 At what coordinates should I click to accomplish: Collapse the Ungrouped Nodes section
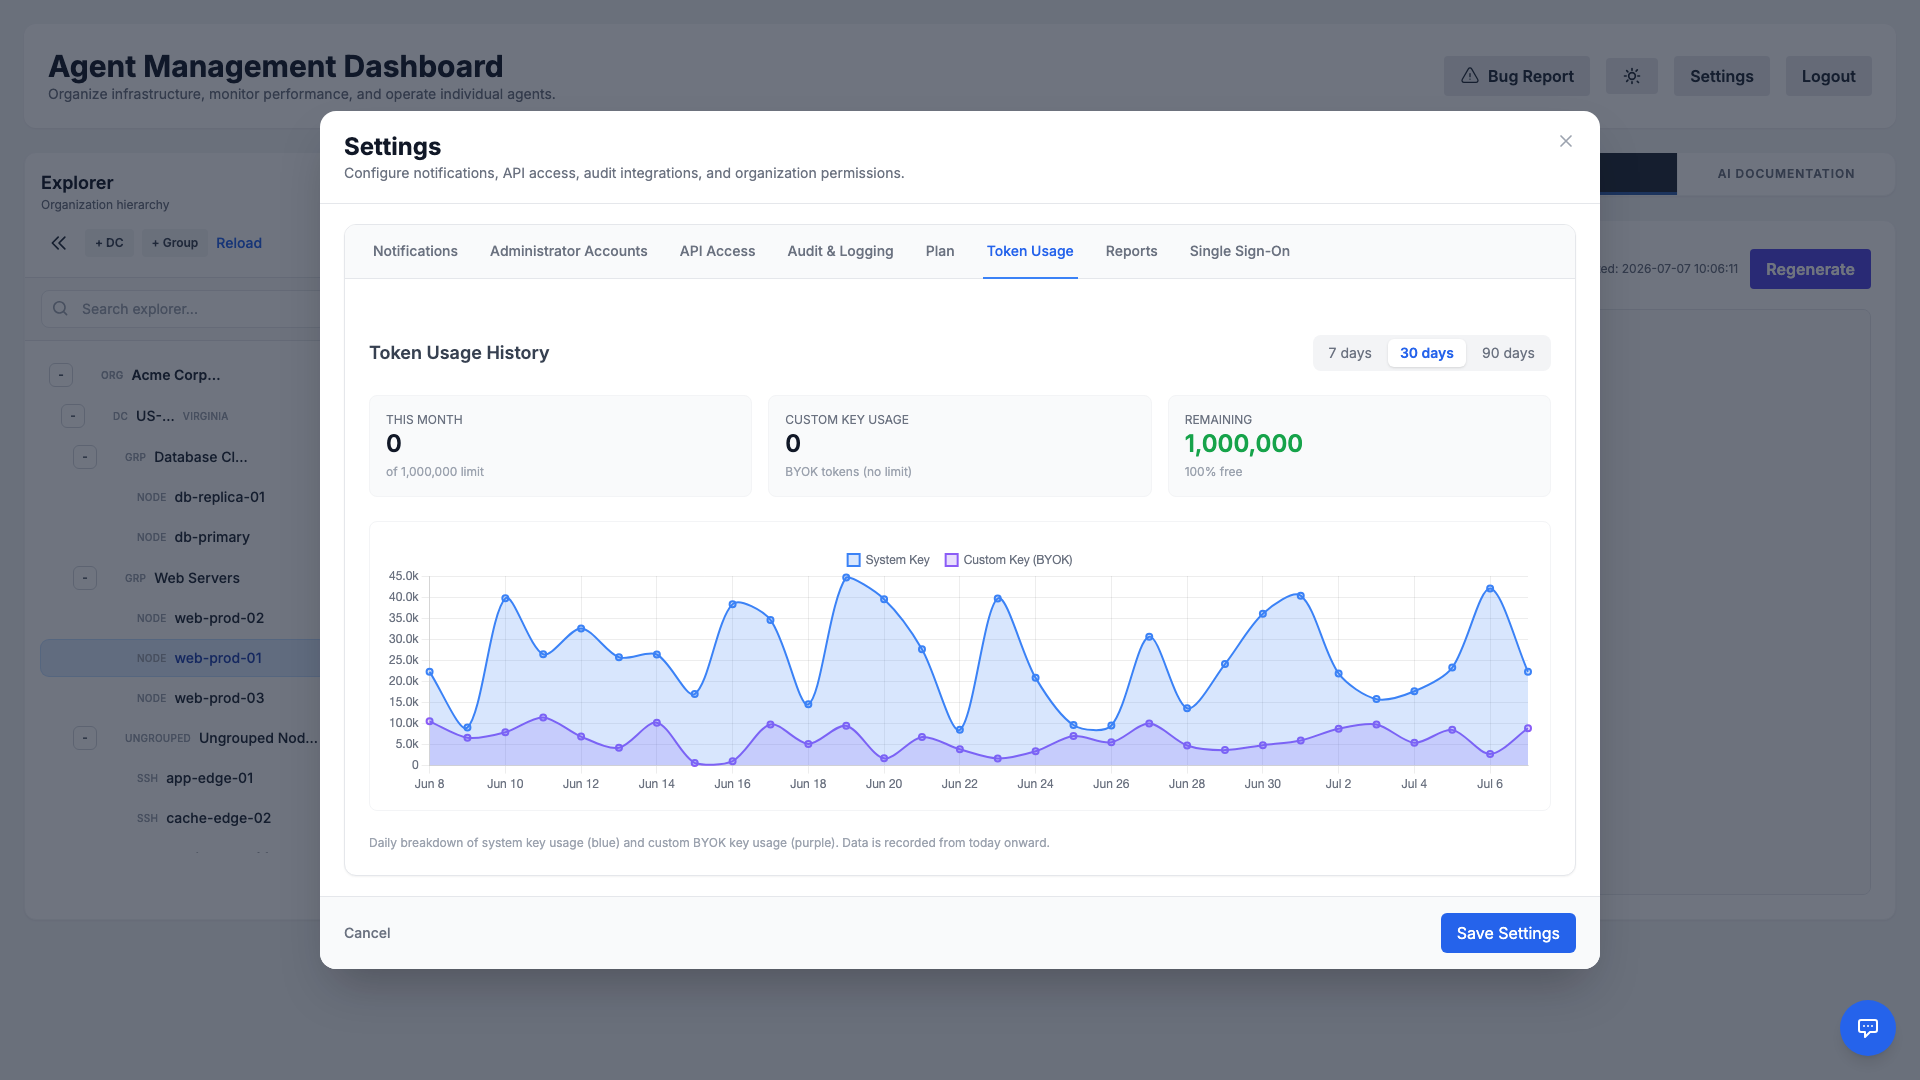pos(85,738)
